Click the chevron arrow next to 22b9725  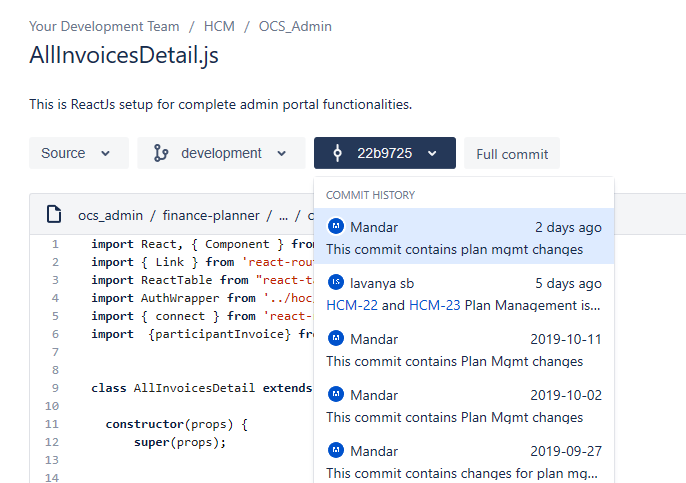432,154
